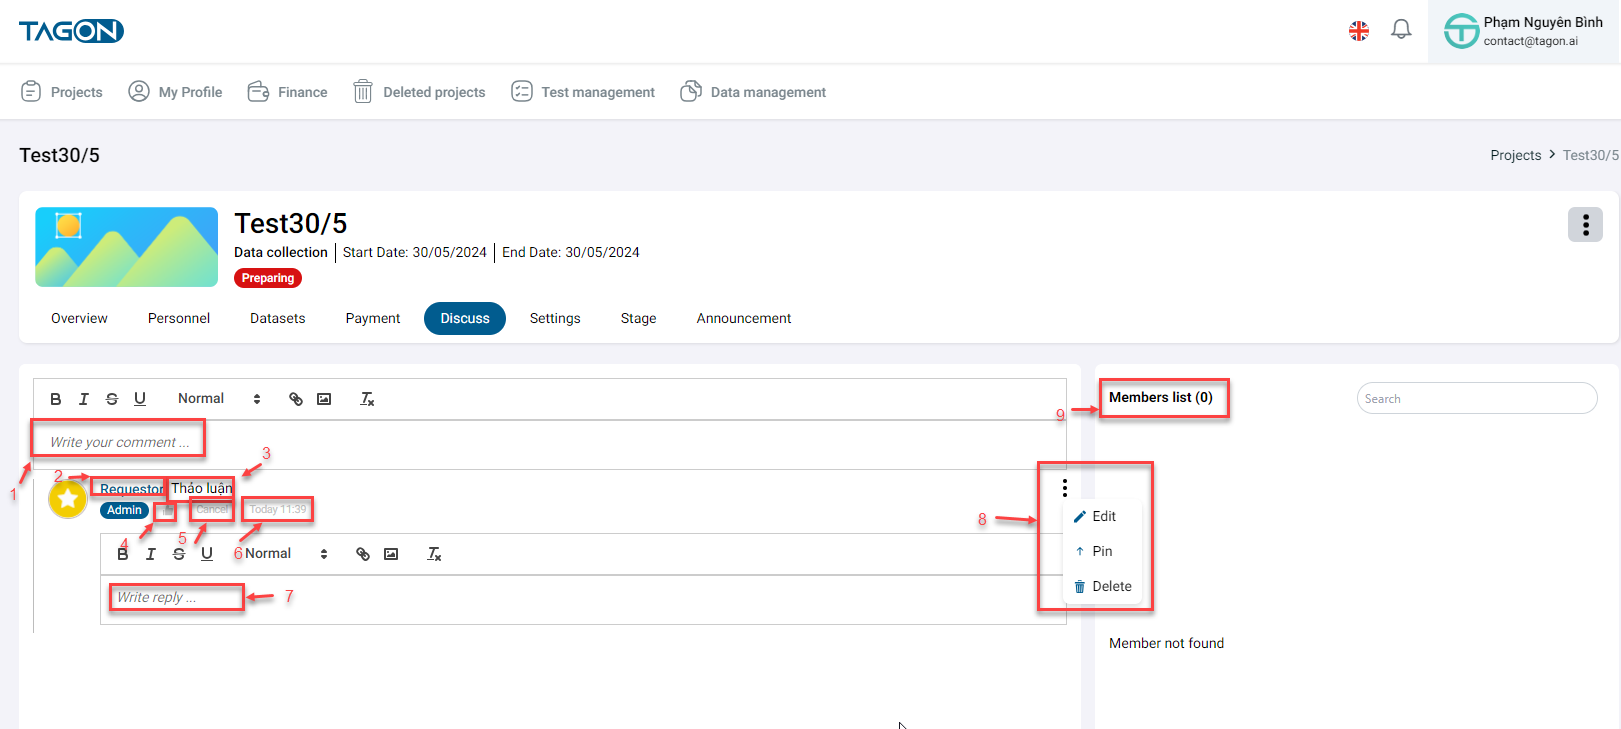Screen dimensions: 1621x729
Task: Strikethrough text in the comment editor
Action: point(112,399)
